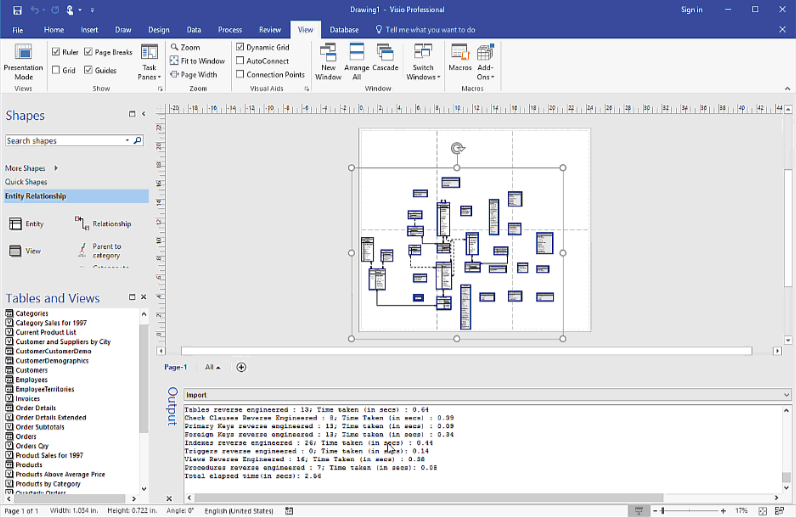Open the Macros dialog
Viewport: 796px width, 517px height.
point(460,57)
